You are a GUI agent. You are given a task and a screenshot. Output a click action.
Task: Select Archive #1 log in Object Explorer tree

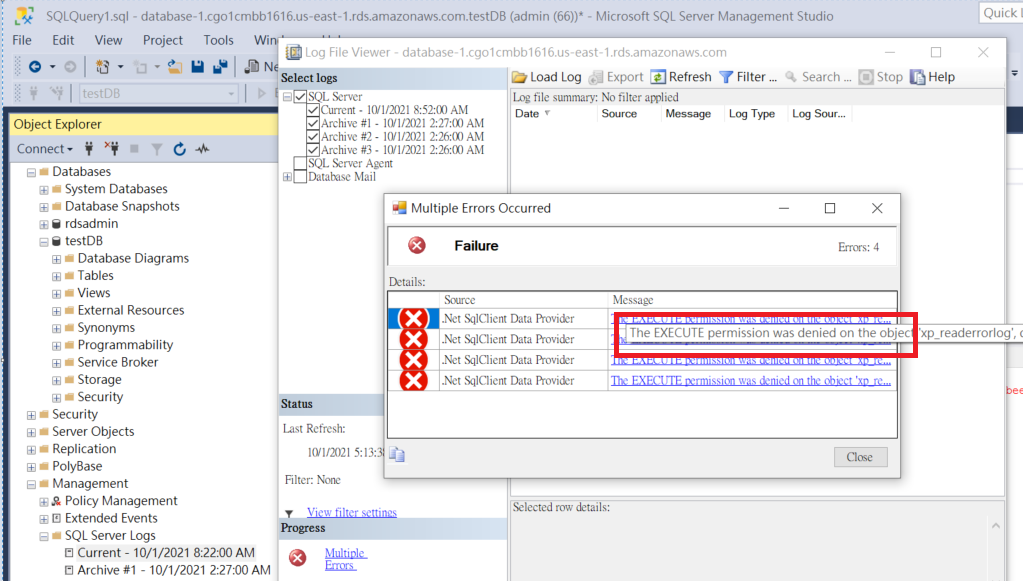pyautogui.click(x=174, y=570)
